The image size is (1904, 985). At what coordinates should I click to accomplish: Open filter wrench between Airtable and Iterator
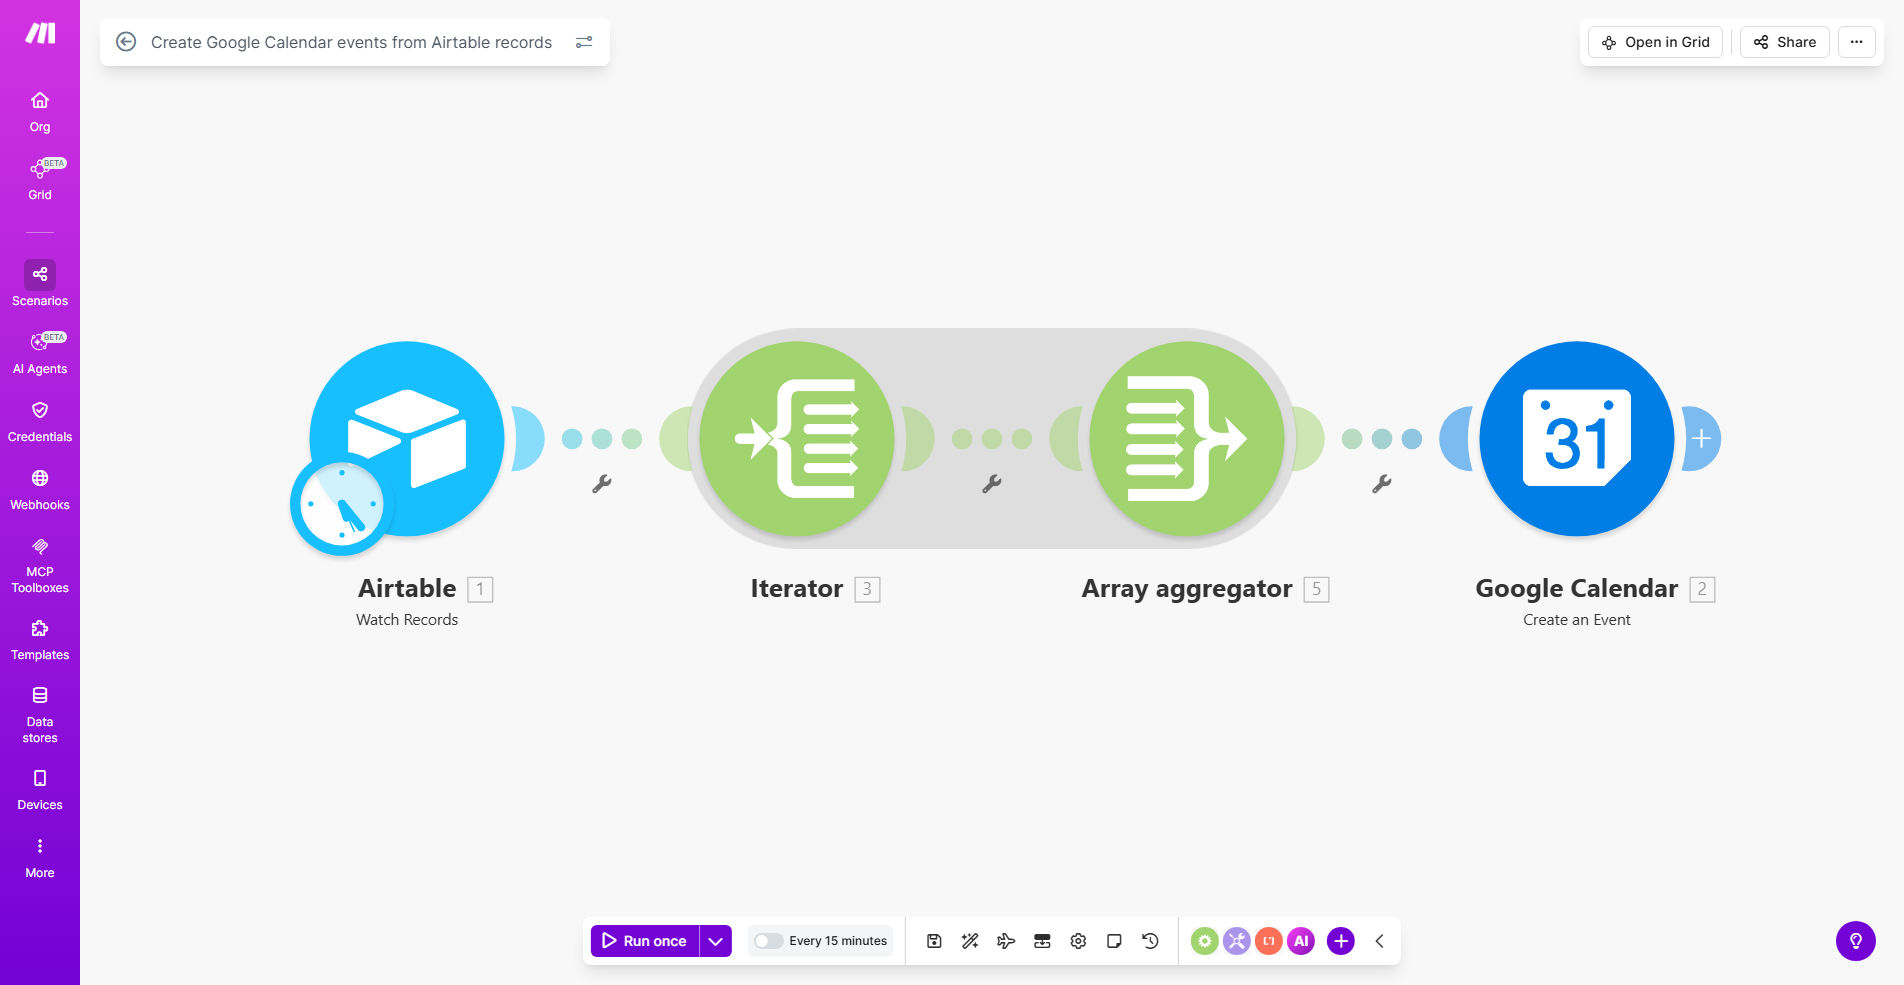(602, 484)
